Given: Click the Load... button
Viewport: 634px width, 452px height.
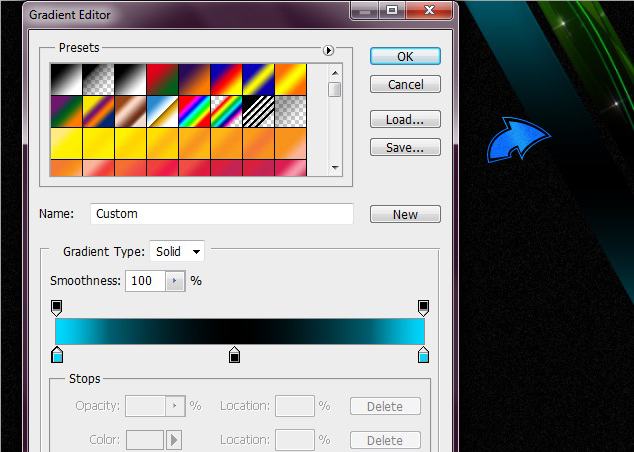Looking at the screenshot, I should point(405,119).
